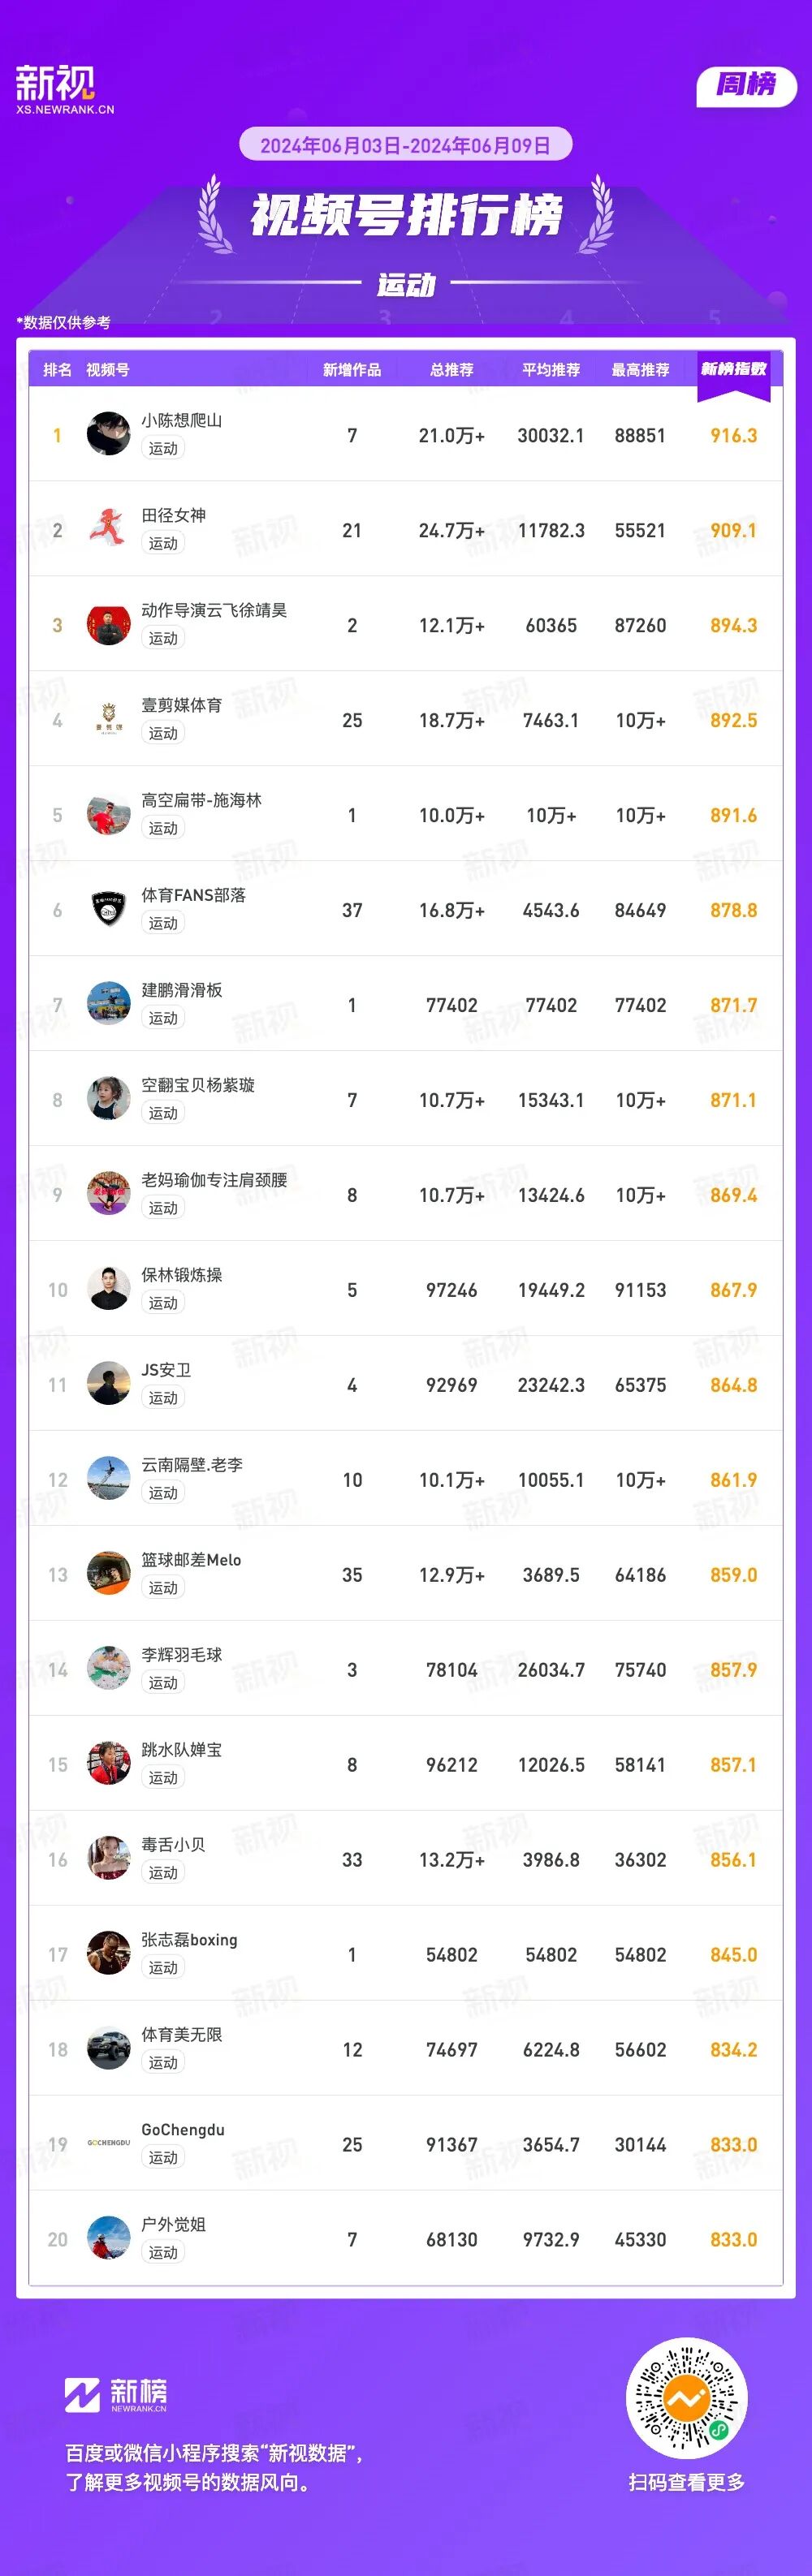Open the 动作导演云飞徐靖昊 account name
This screenshot has height=2576, width=812.
(x=214, y=610)
